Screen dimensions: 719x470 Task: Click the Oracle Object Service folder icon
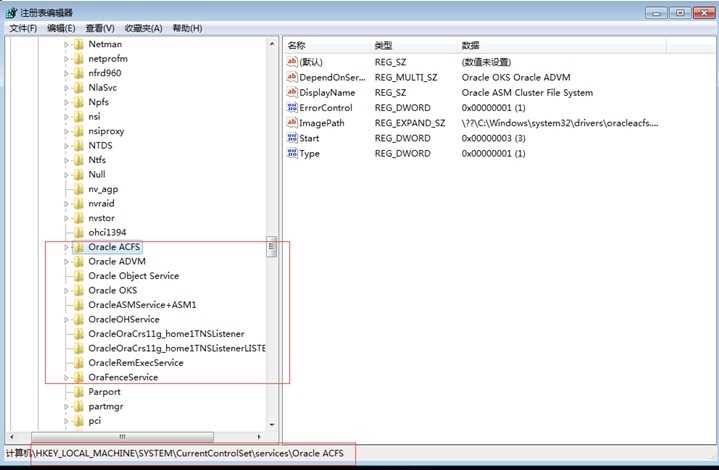[79, 276]
